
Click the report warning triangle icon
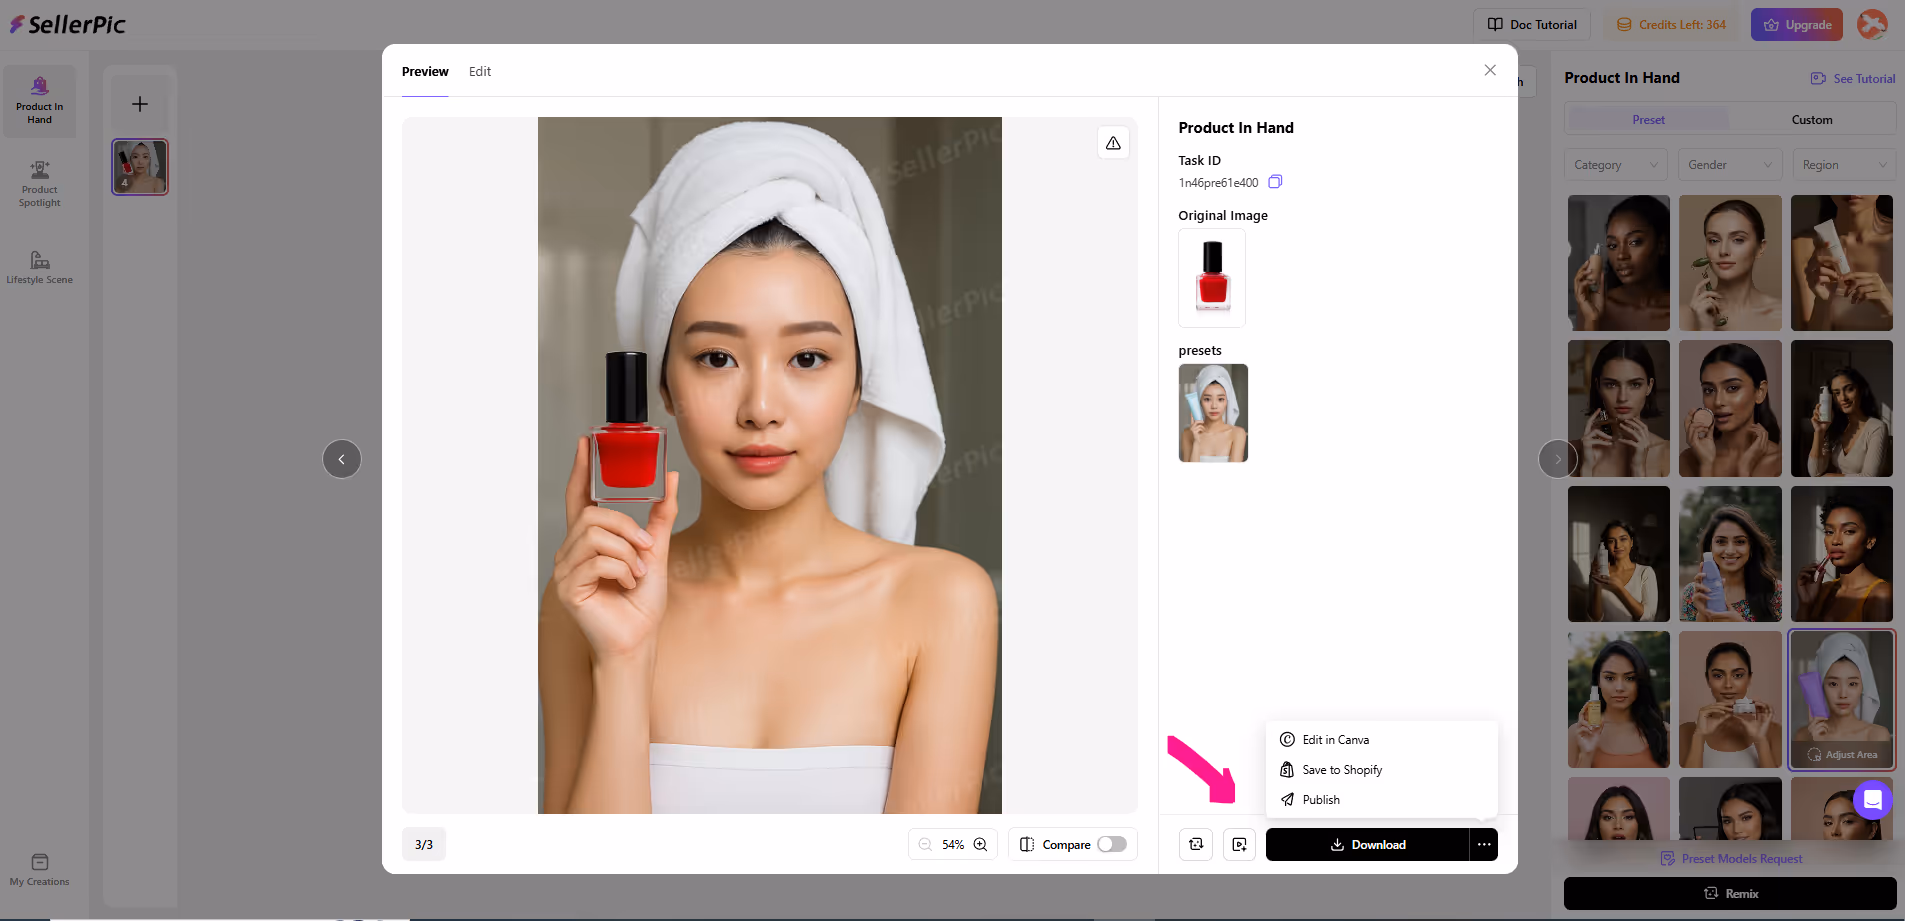click(x=1113, y=143)
